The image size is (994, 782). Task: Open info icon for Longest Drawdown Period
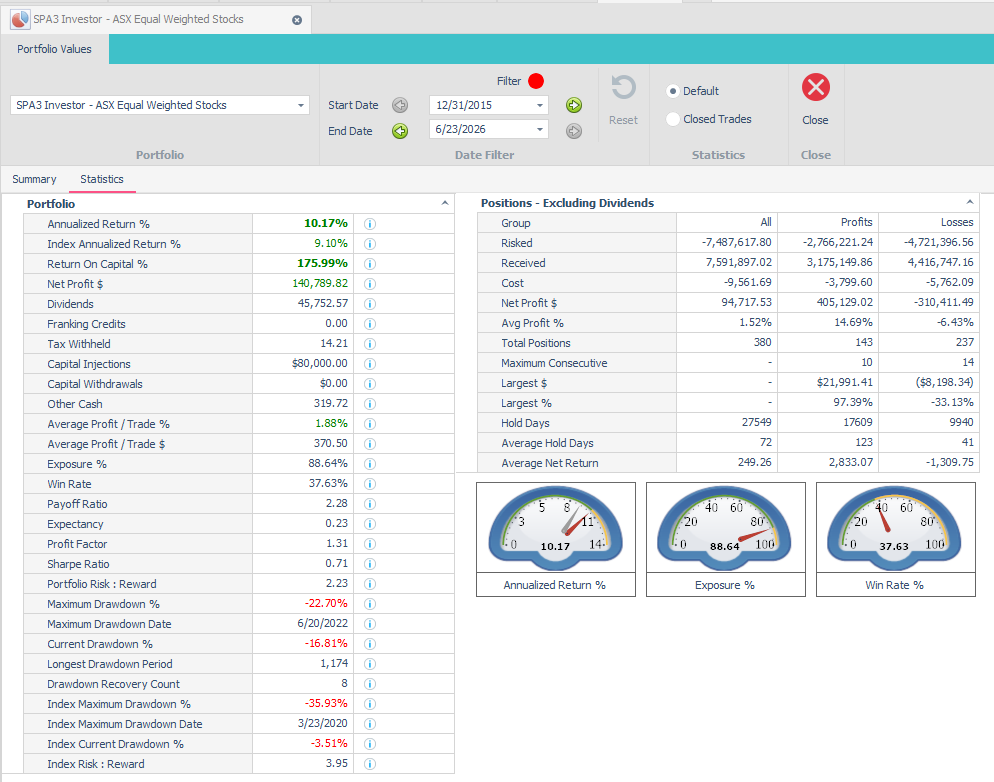[370, 664]
